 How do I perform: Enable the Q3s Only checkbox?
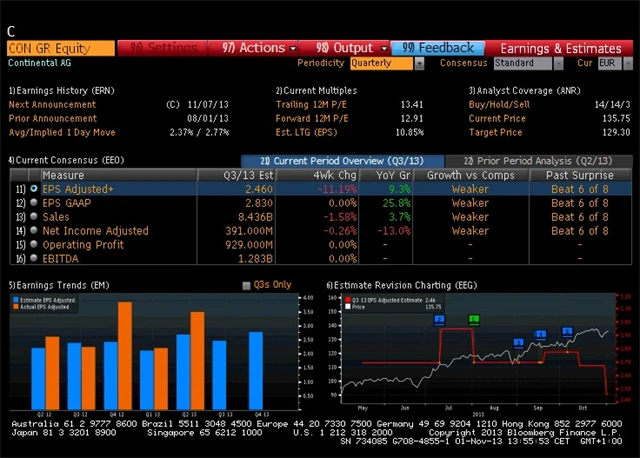[x=247, y=285]
